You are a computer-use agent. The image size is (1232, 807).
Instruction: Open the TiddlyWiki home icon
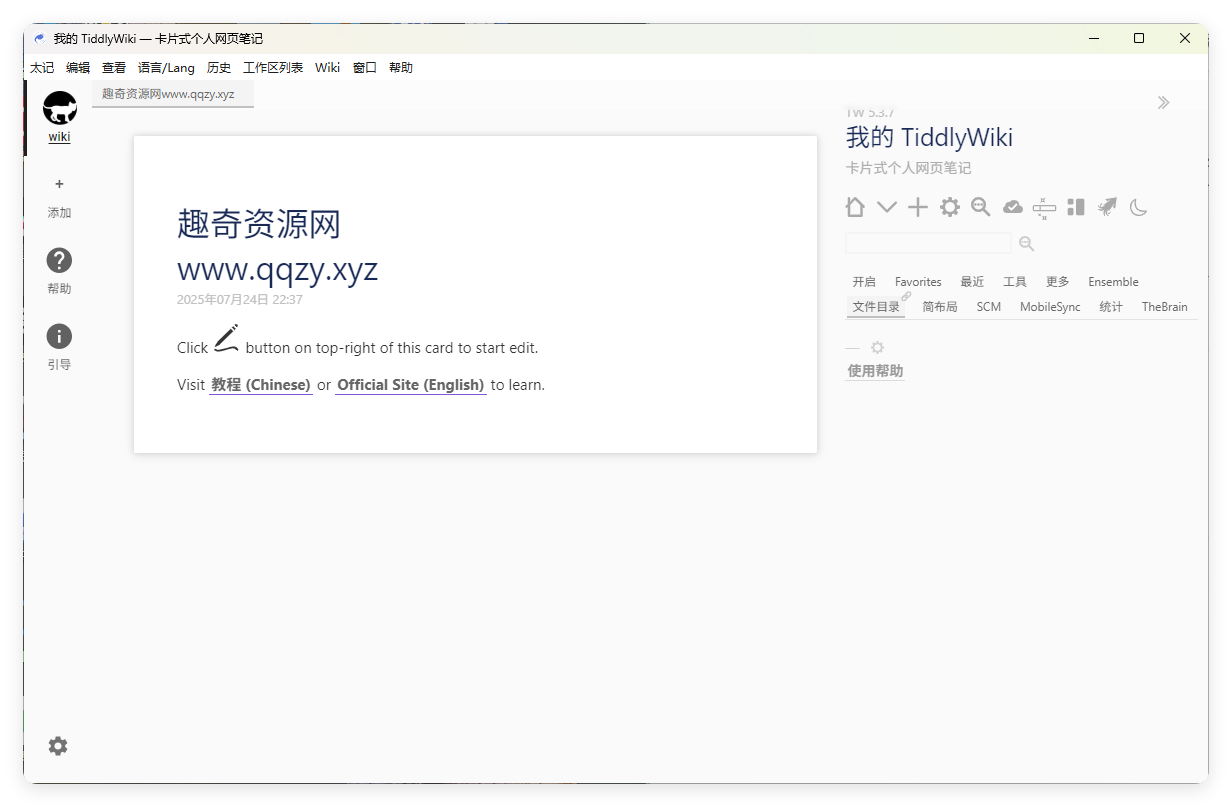855,207
